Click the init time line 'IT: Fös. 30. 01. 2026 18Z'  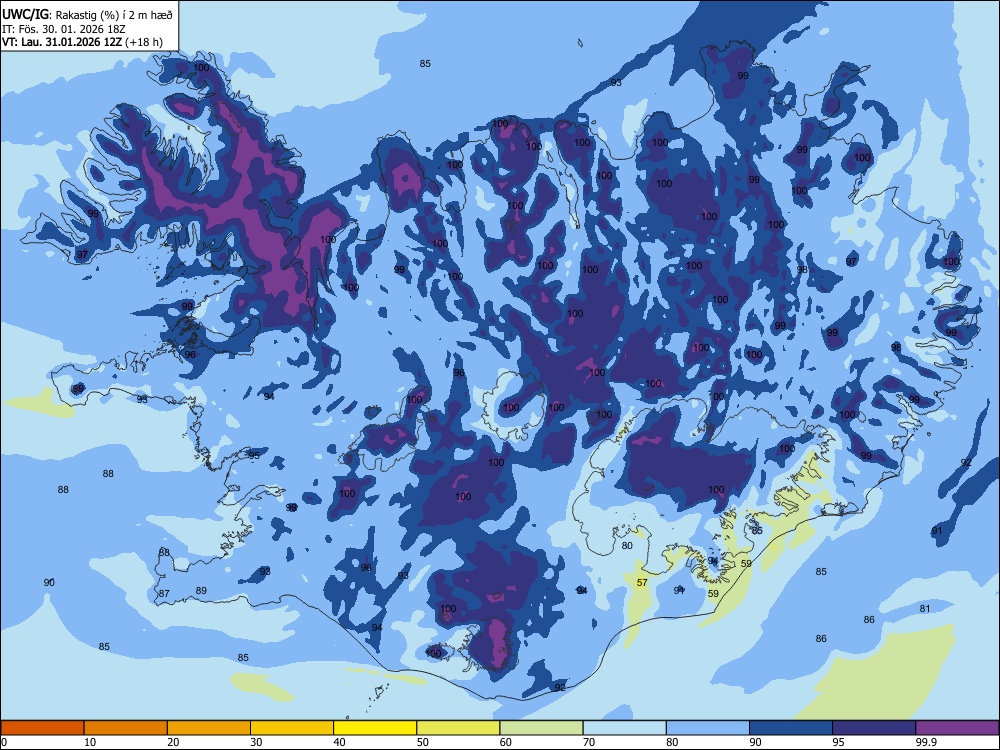pos(64,29)
